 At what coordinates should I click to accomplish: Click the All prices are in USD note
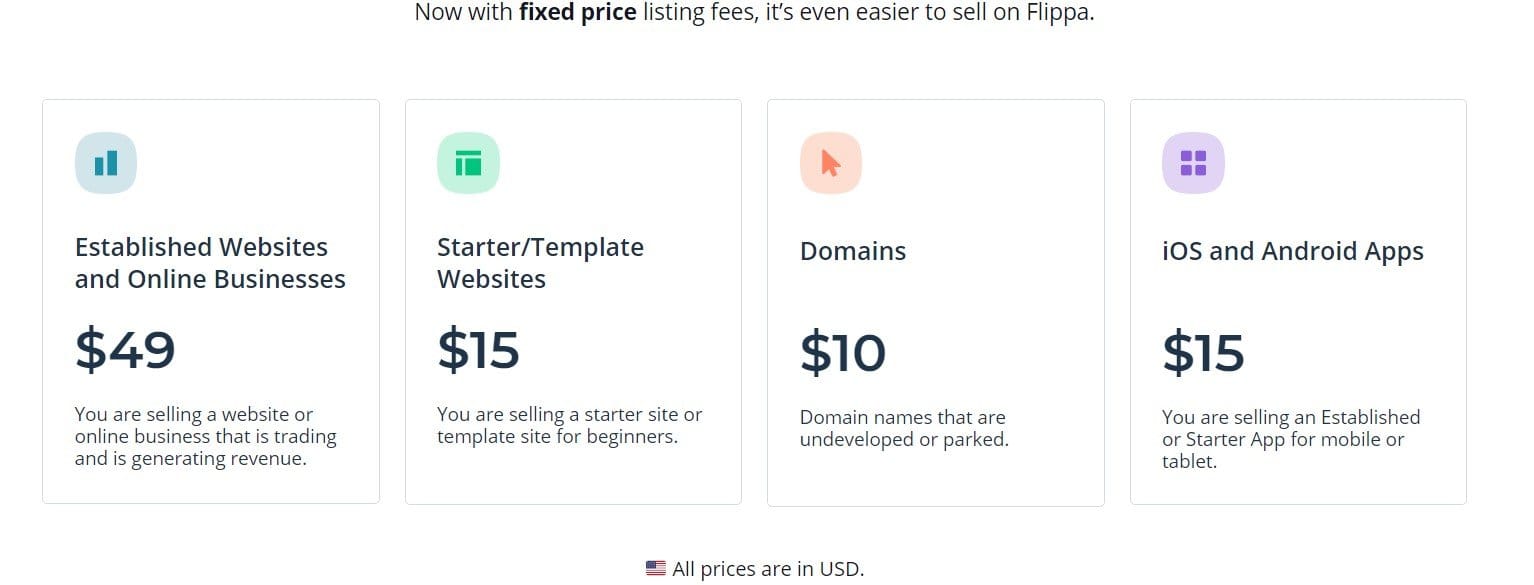click(x=768, y=569)
